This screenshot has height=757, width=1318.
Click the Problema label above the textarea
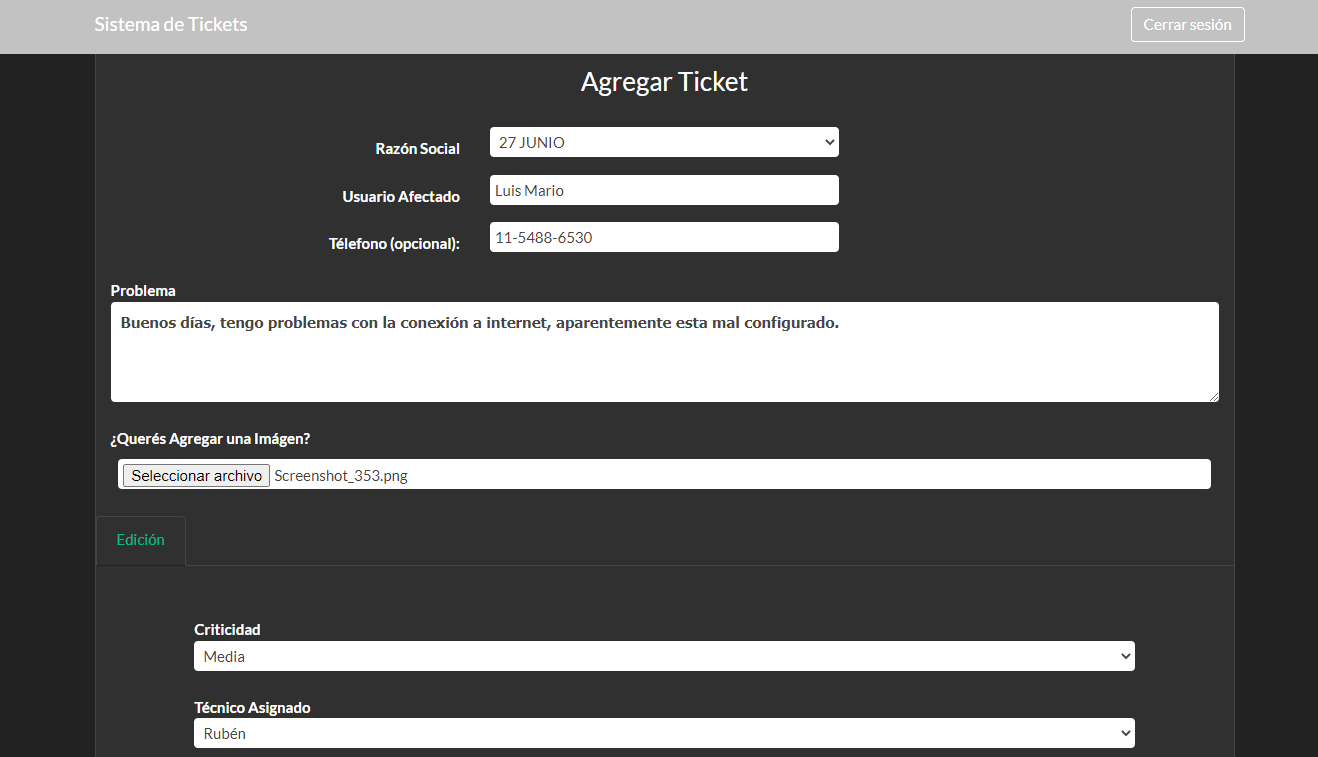[143, 291]
